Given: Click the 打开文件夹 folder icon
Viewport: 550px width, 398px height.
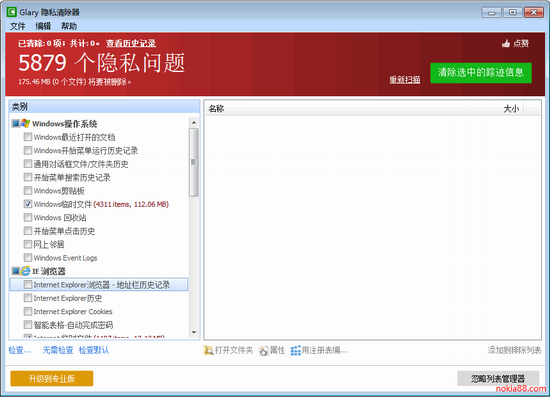Looking at the screenshot, I should [x=208, y=350].
